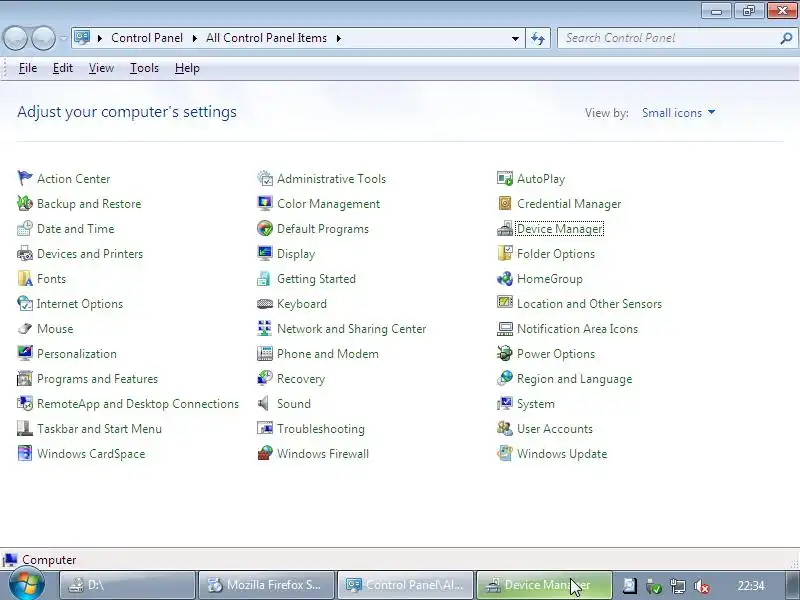
Task: Open the Tools menu
Action: [144, 68]
